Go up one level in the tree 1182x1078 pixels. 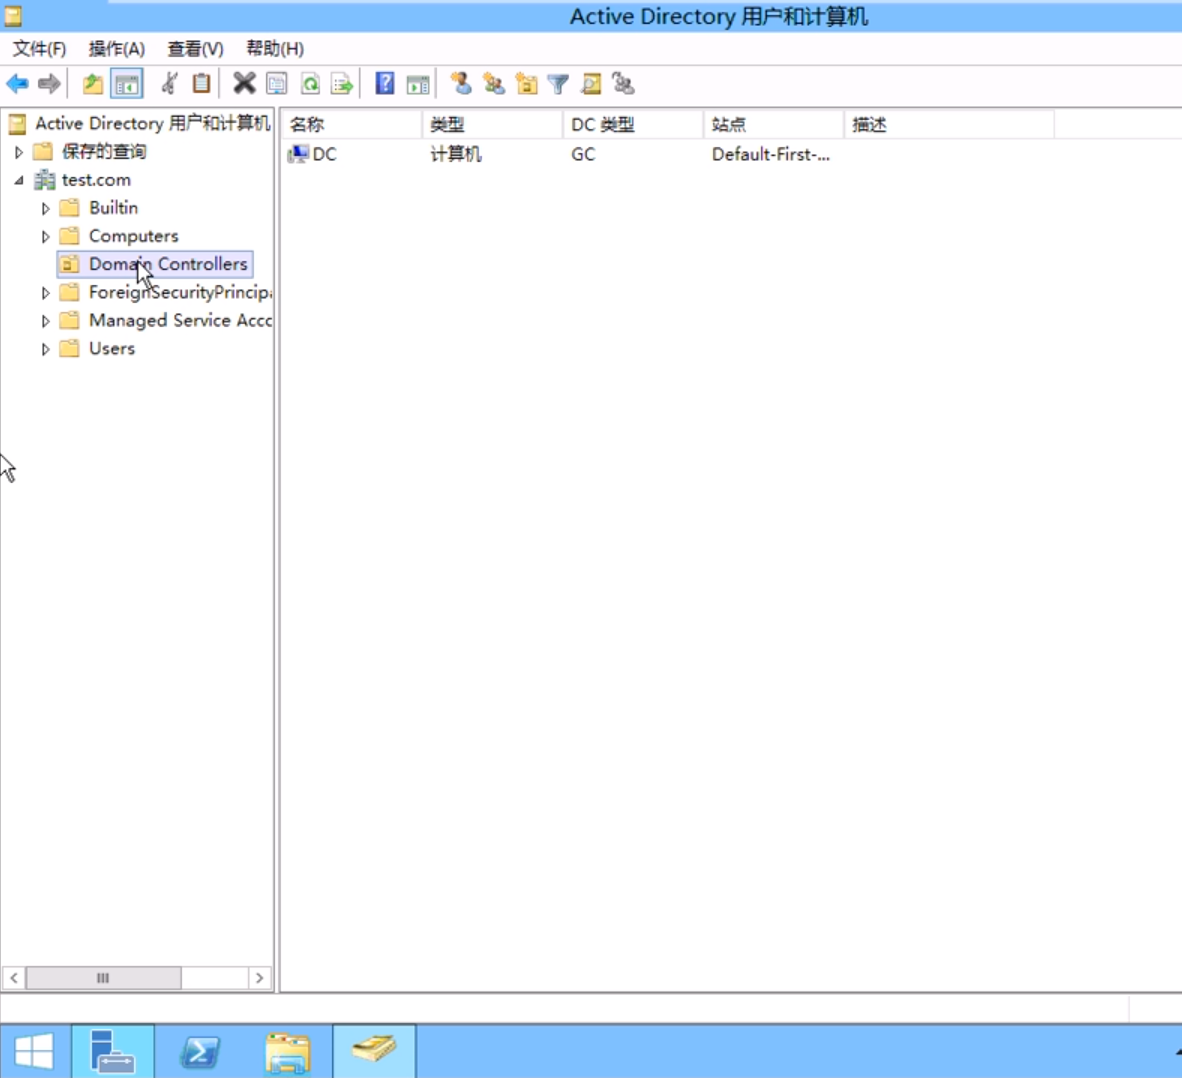(x=93, y=84)
